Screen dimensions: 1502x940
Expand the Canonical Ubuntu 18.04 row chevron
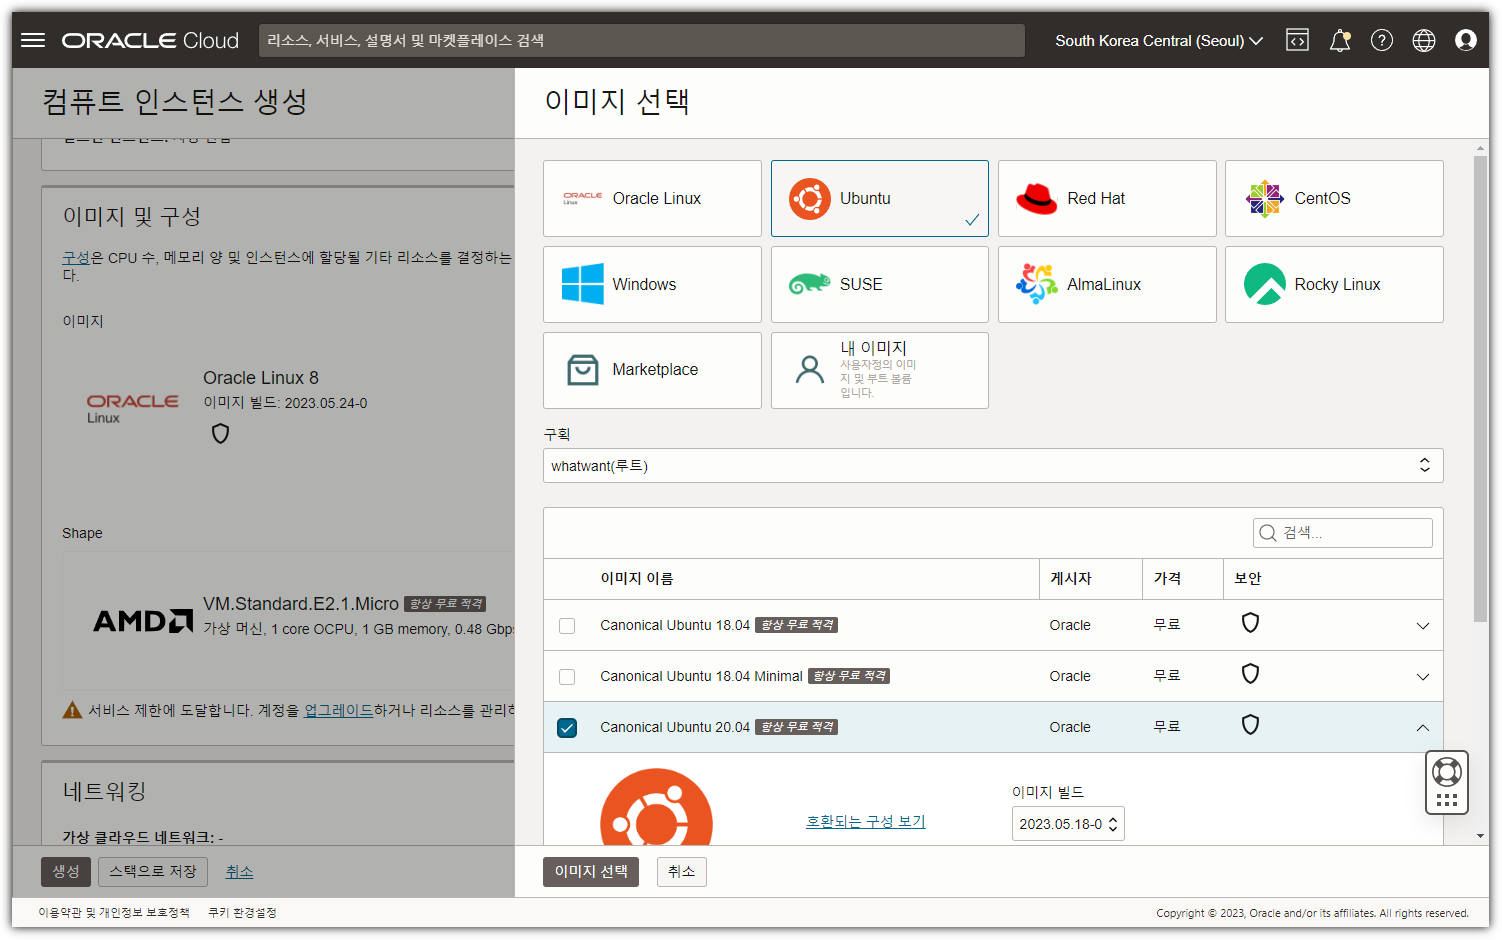[1423, 626]
